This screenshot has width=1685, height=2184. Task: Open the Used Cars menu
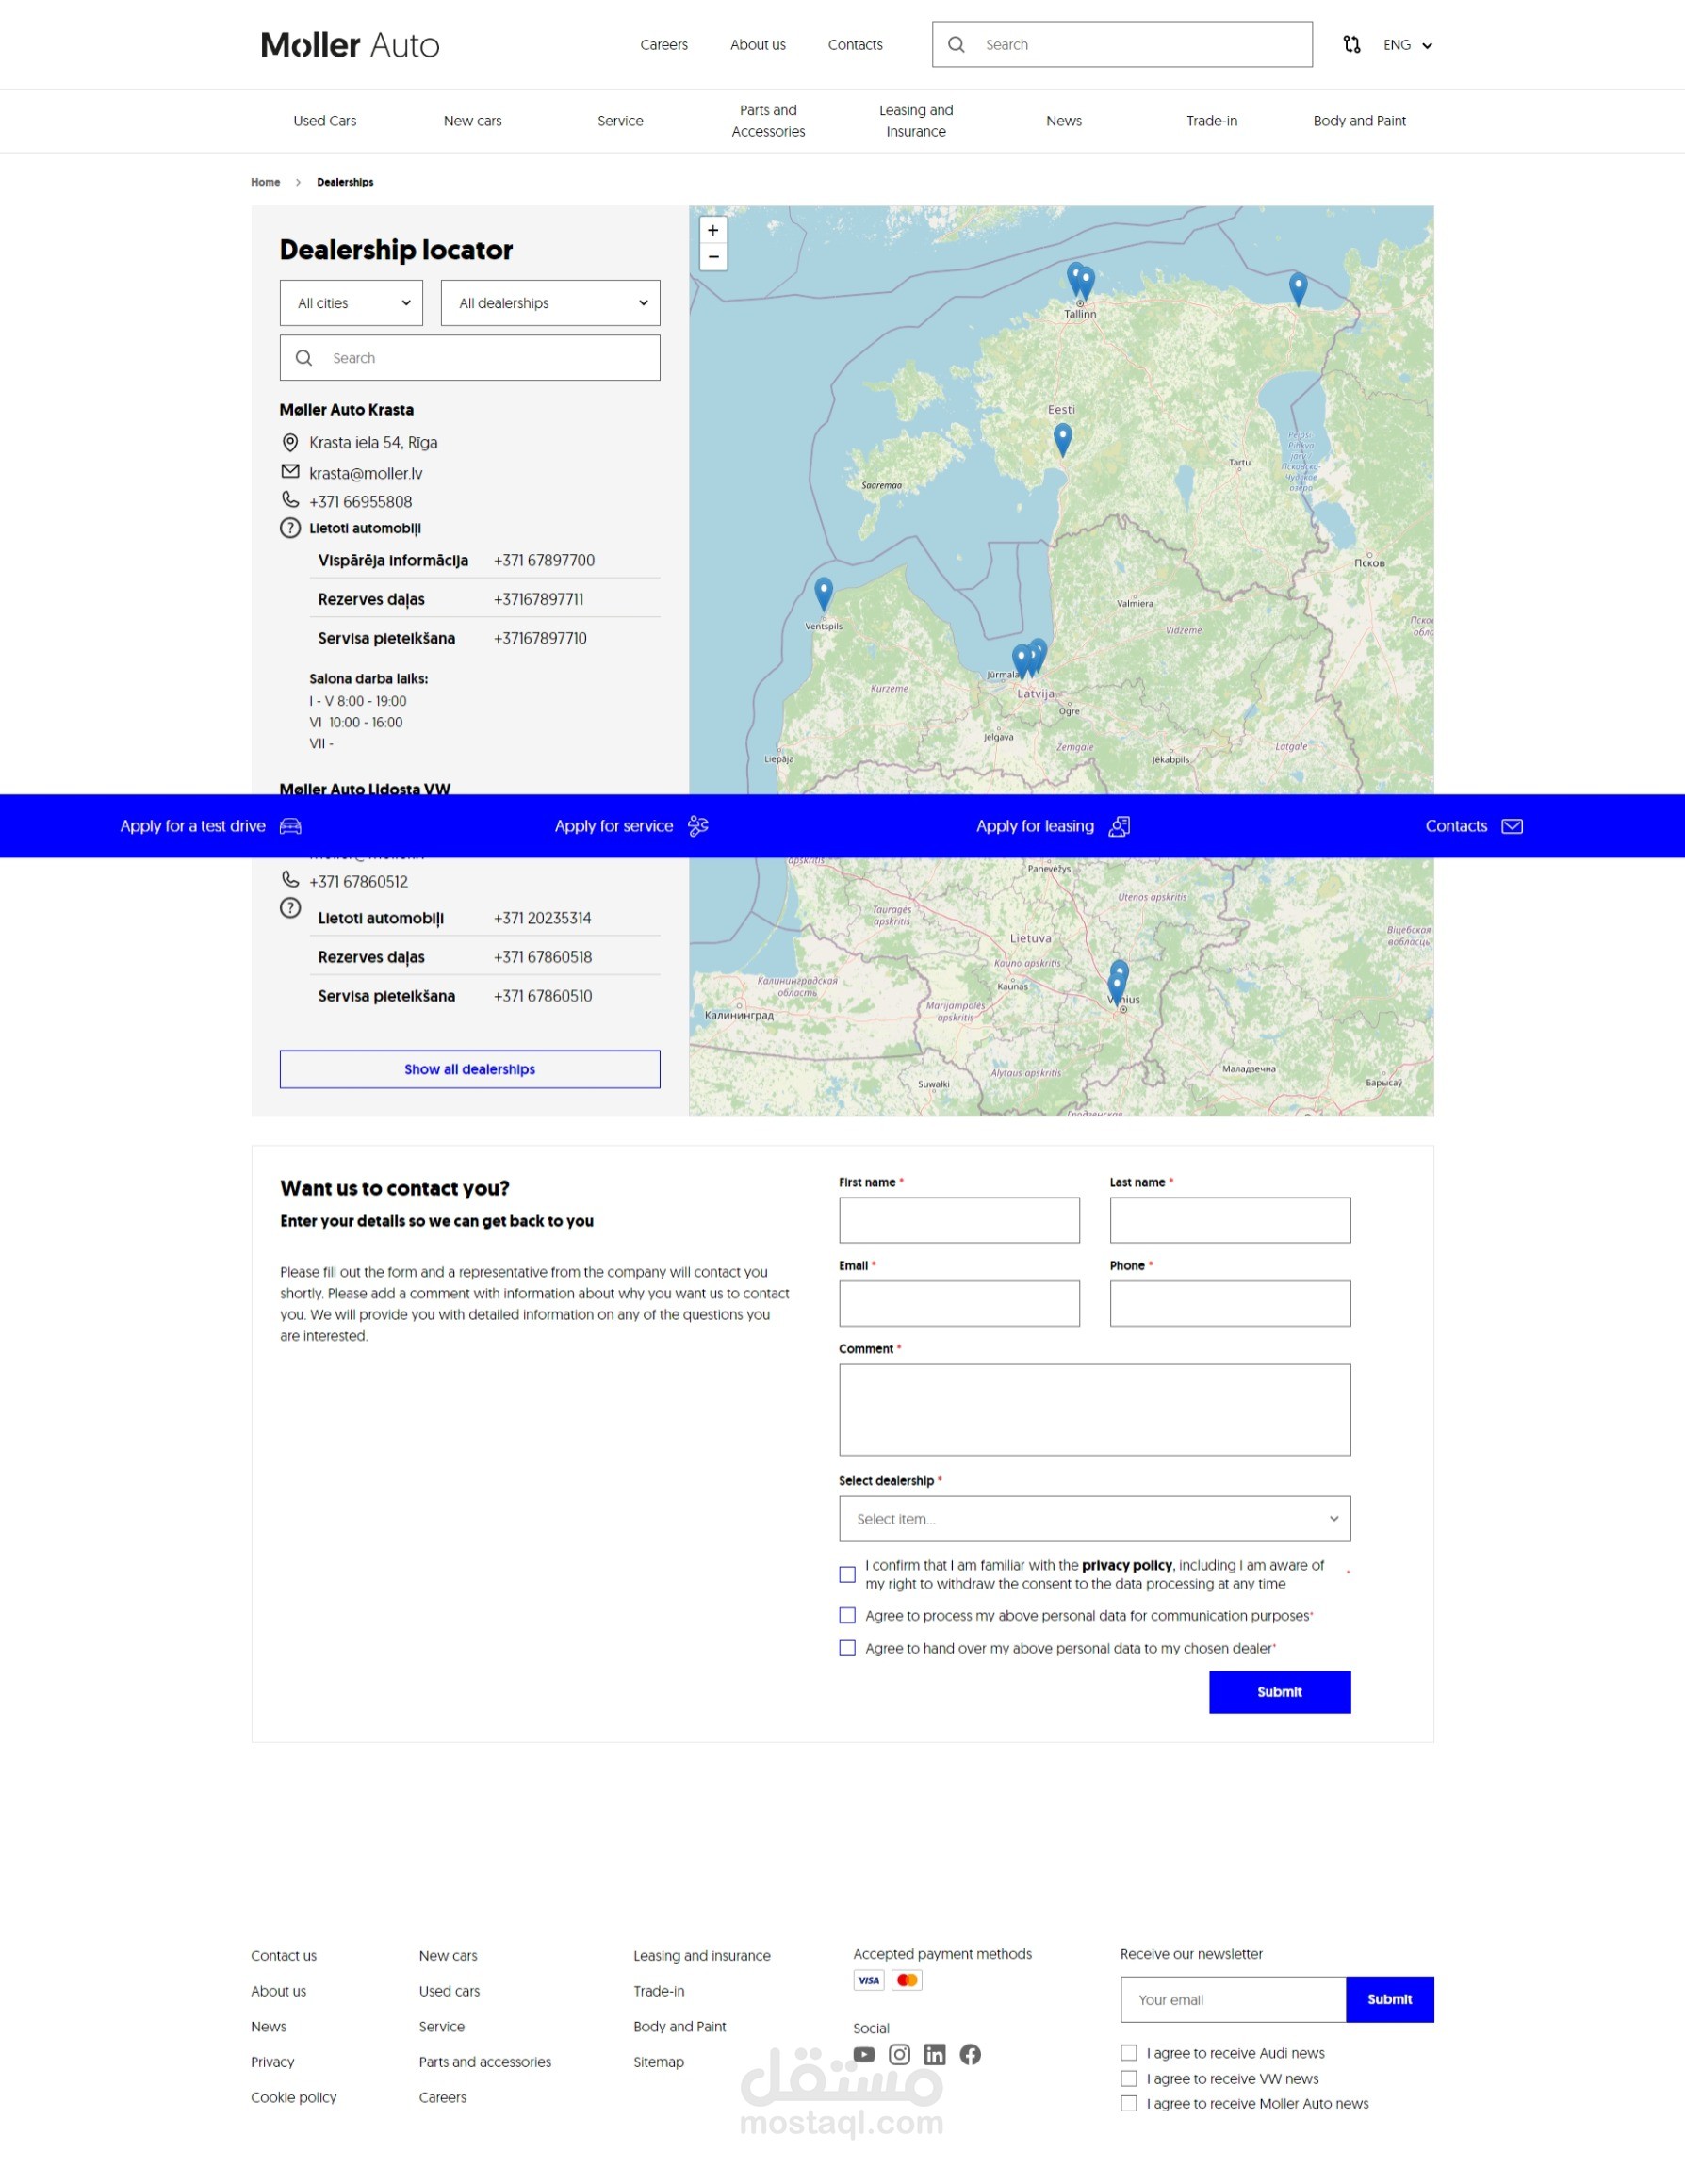click(x=325, y=121)
